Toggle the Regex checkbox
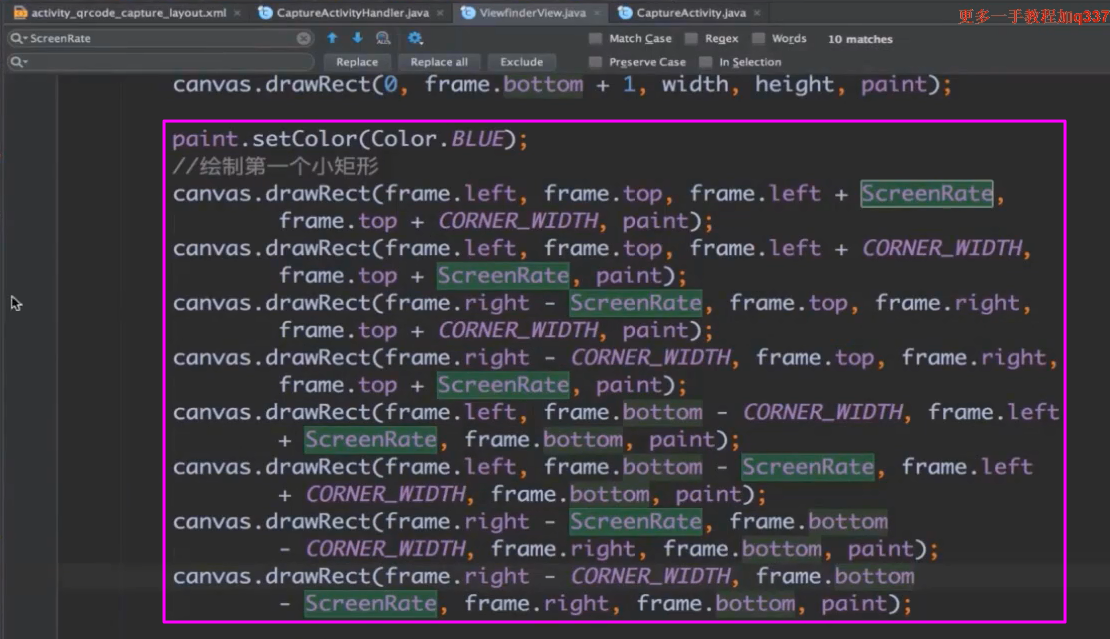1110x639 pixels. tap(692, 39)
